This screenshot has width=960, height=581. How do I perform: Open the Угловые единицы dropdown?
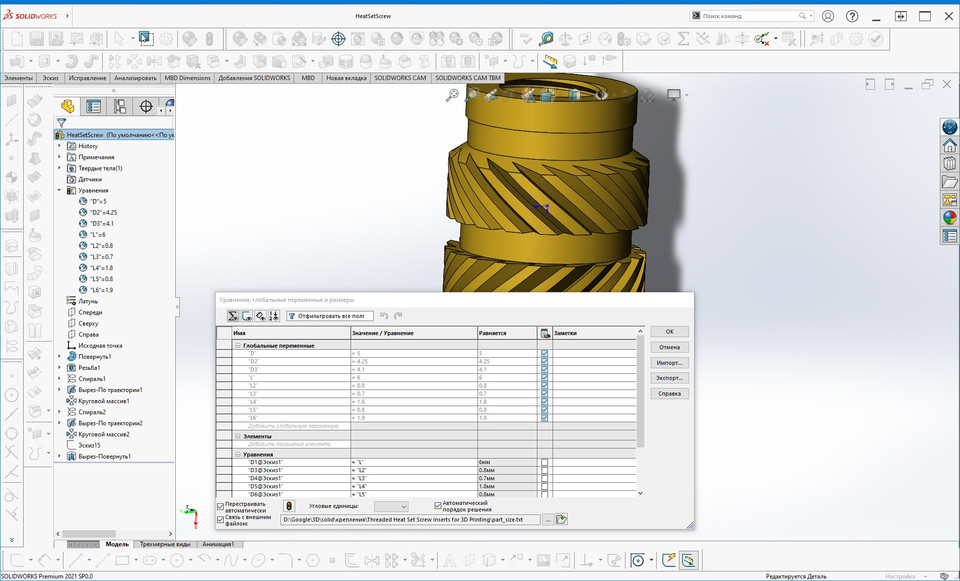click(x=390, y=506)
